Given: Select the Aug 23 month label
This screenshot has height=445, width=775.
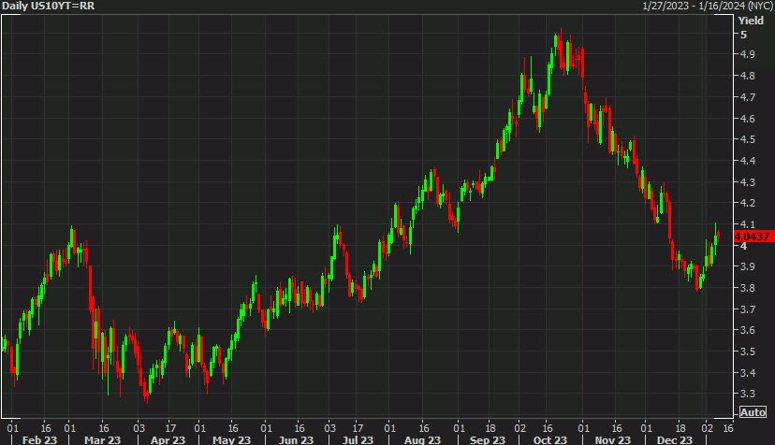Looking at the screenshot, I should [422, 440].
